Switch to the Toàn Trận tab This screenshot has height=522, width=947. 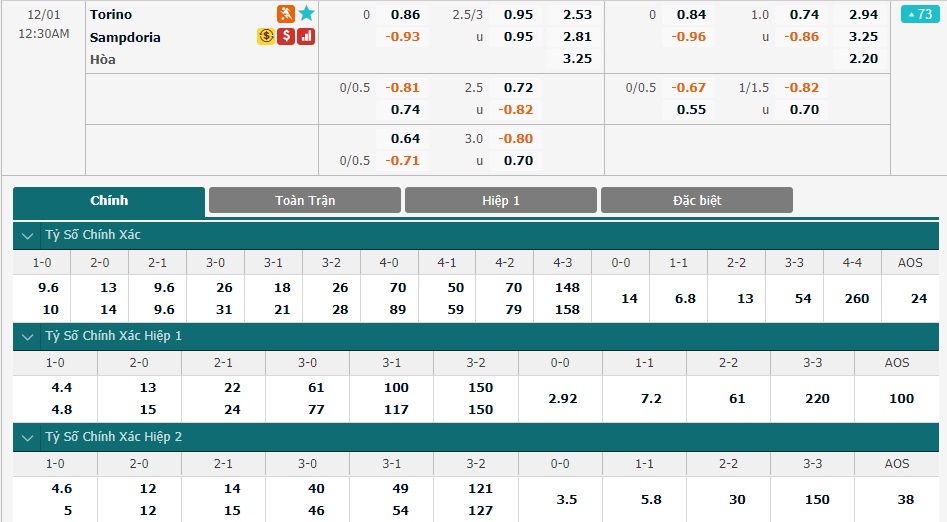(305, 201)
